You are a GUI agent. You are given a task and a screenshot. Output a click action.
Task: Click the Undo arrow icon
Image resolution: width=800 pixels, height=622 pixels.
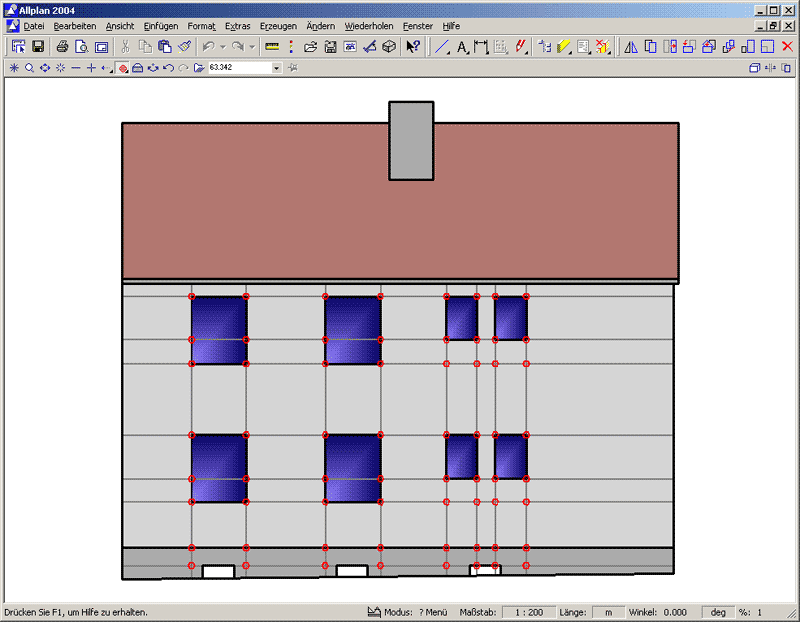point(207,47)
